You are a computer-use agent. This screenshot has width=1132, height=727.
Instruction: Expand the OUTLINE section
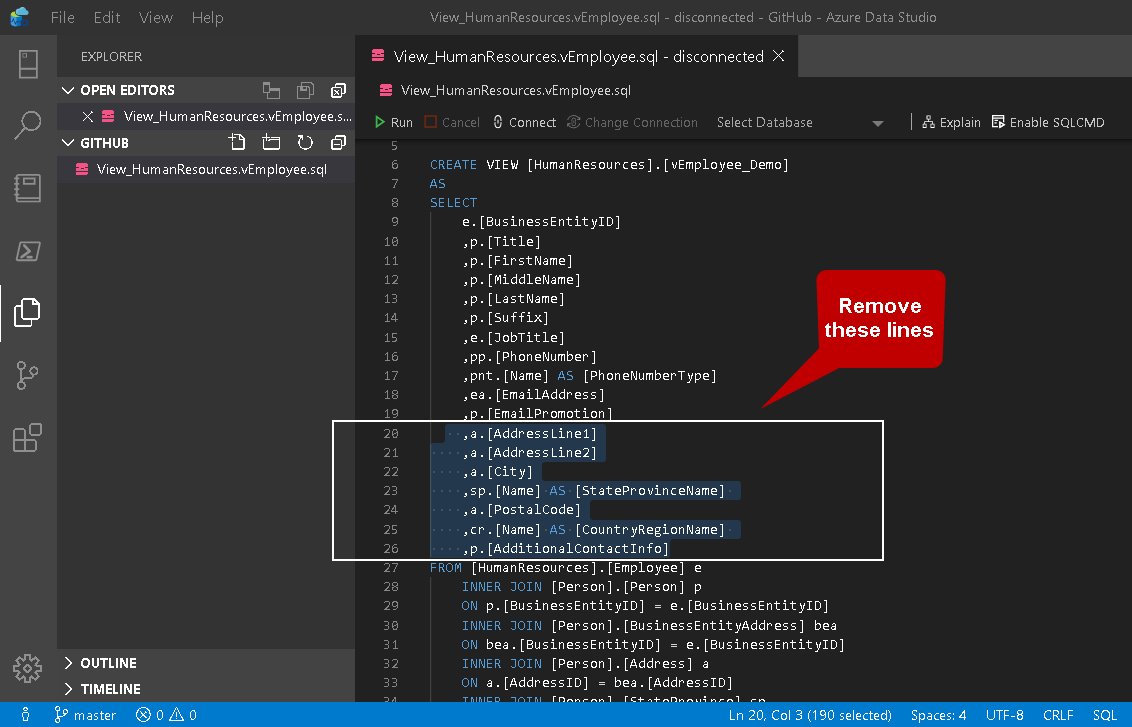pos(108,663)
